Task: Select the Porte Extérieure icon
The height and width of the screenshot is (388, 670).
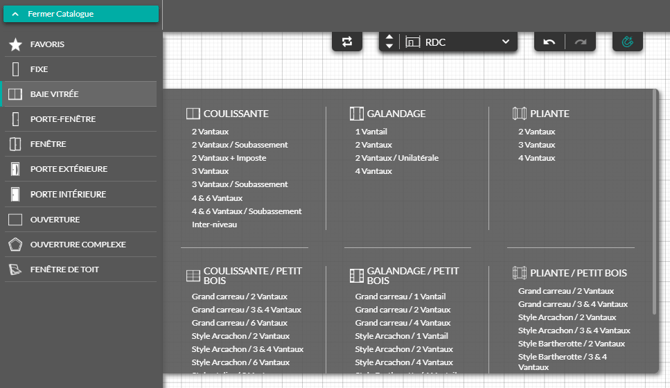Action: 15,169
